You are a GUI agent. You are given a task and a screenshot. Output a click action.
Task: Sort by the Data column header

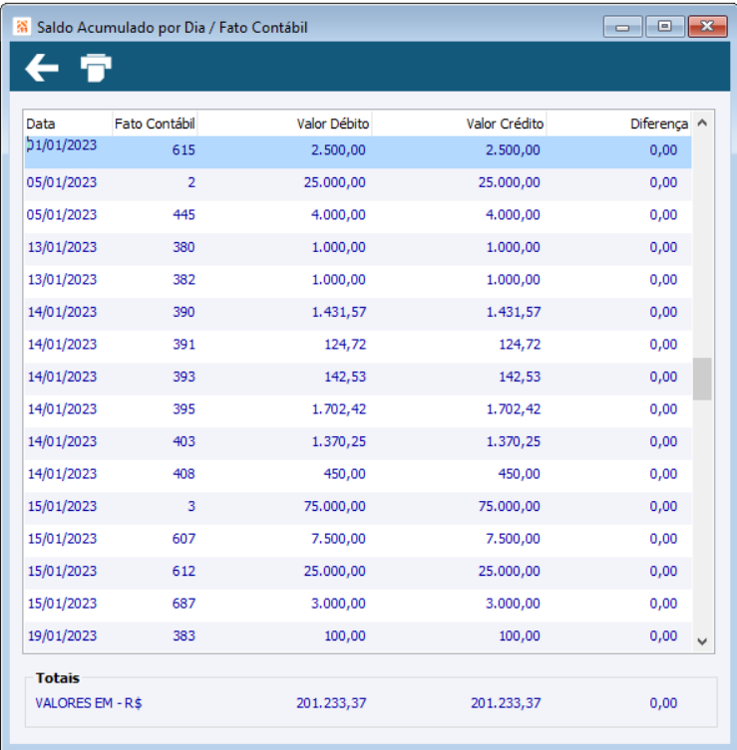[x=67, y=124]
